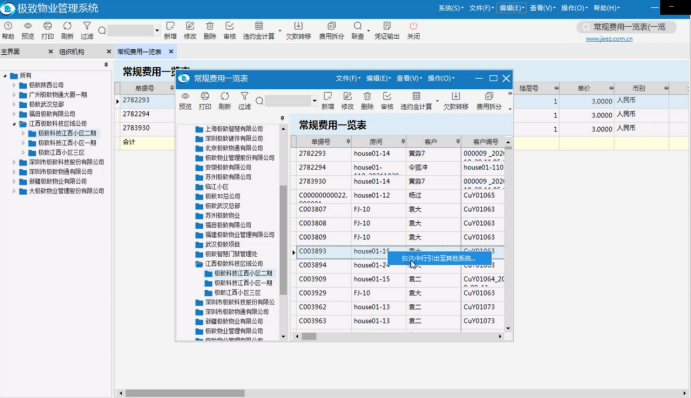Select 深圳市极致物通有限公司 in main tree
The height and width of the screenshot is (398, 691).
pos(60,171)
